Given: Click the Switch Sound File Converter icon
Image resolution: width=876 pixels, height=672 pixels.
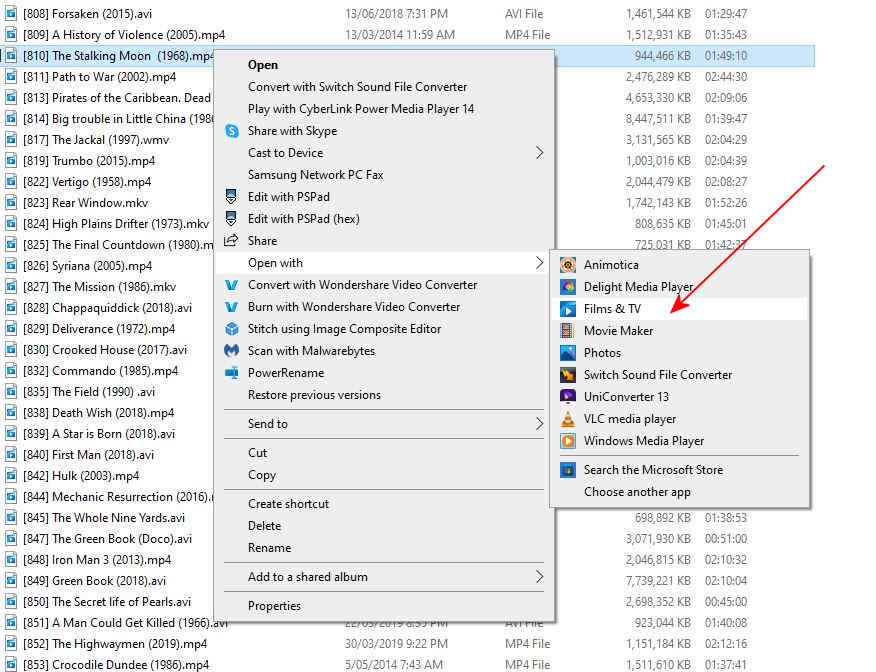Looking at the screenshot, I should (x=568, y=375).
